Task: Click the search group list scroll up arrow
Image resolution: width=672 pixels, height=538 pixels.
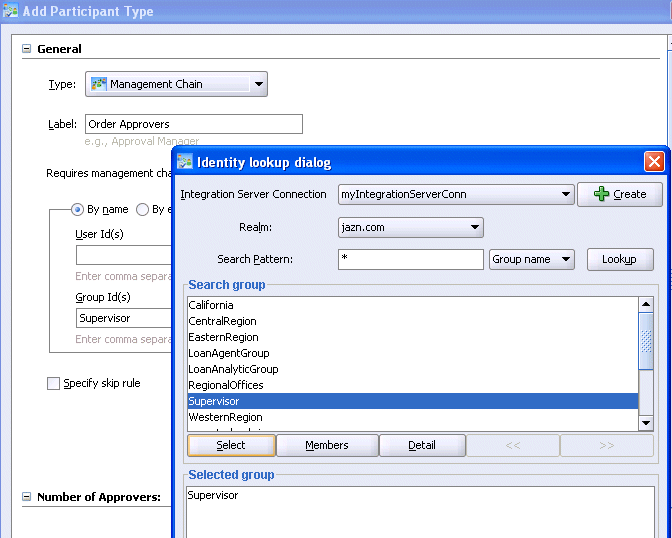Action: pyautogui.click(x=646, y=304)
